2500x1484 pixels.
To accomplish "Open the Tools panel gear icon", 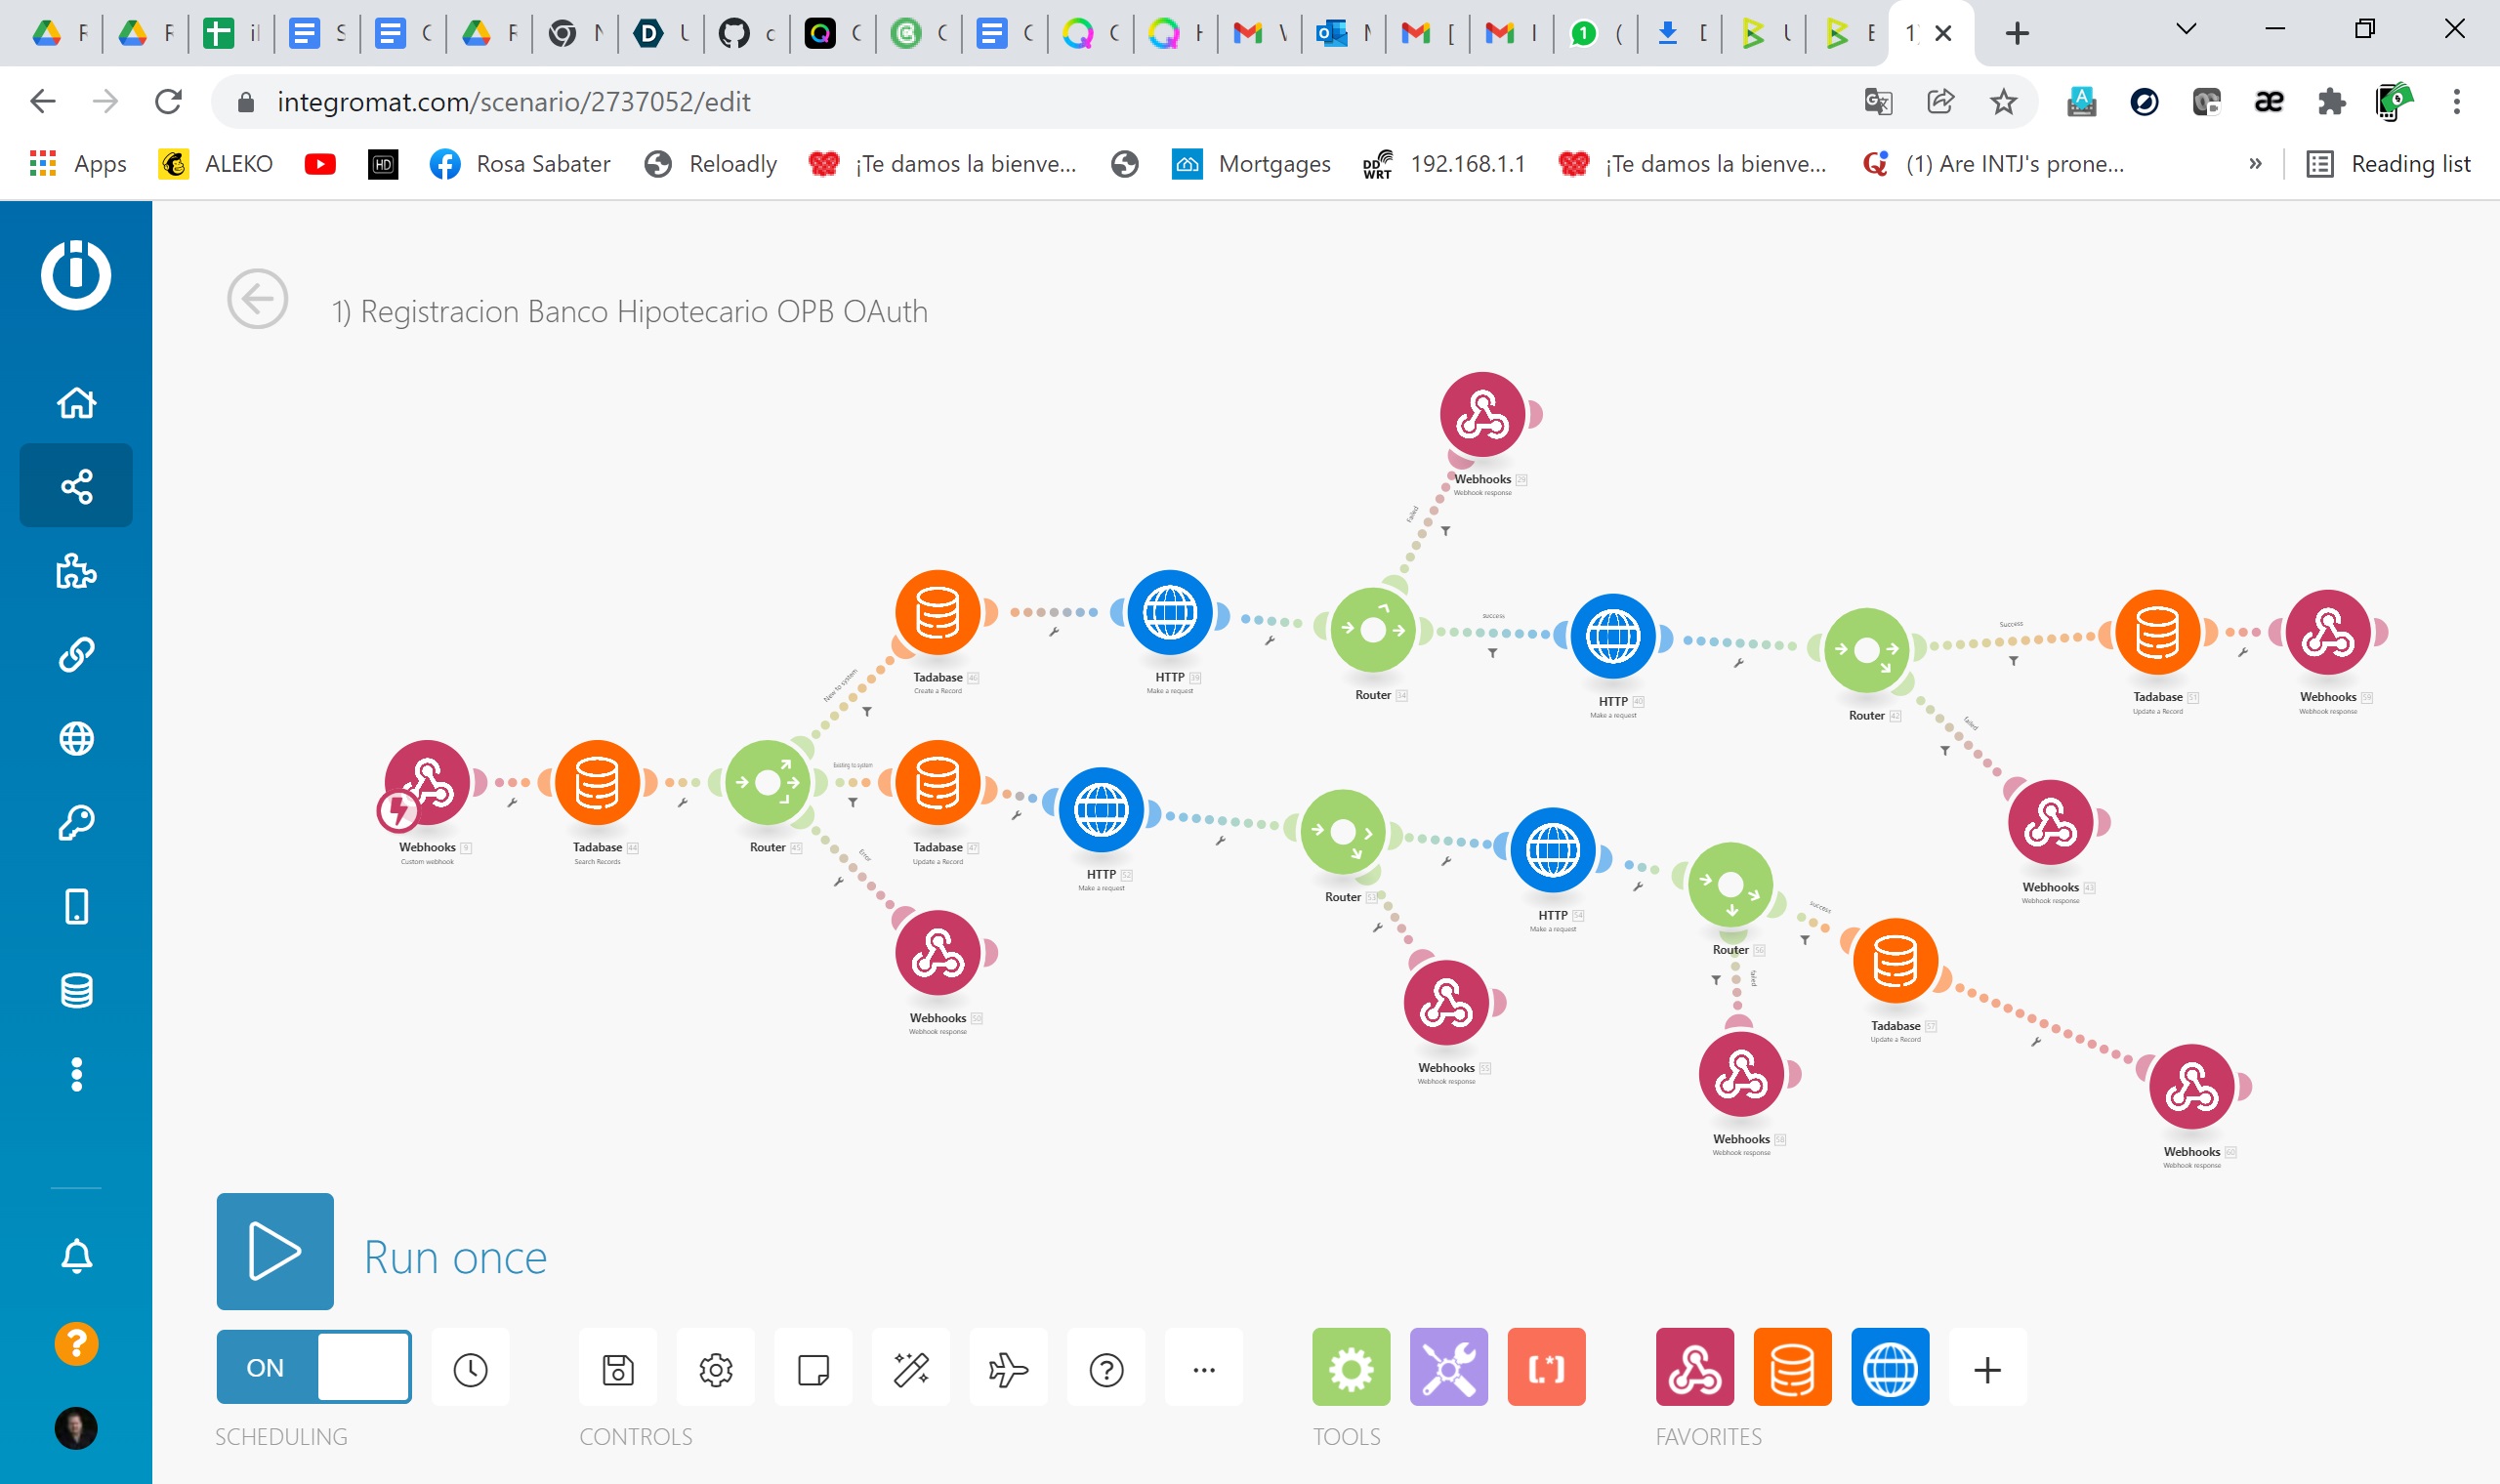I will [x=1350, y=1367].
